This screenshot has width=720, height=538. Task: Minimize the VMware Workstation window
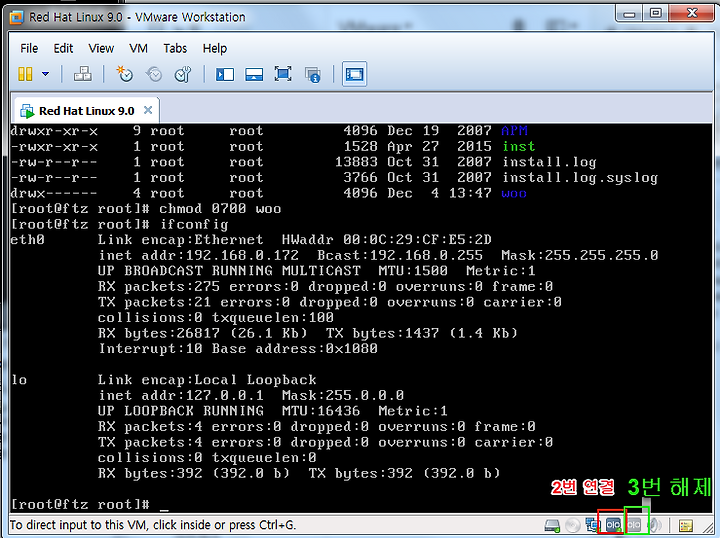[630, 13]
